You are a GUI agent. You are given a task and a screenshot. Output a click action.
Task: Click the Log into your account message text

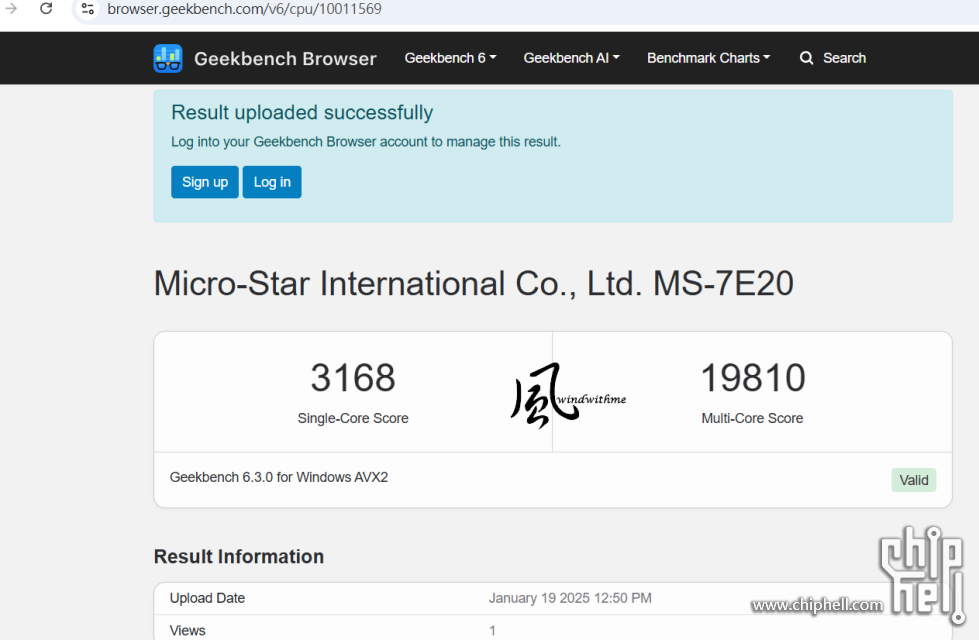pos(366,142)
